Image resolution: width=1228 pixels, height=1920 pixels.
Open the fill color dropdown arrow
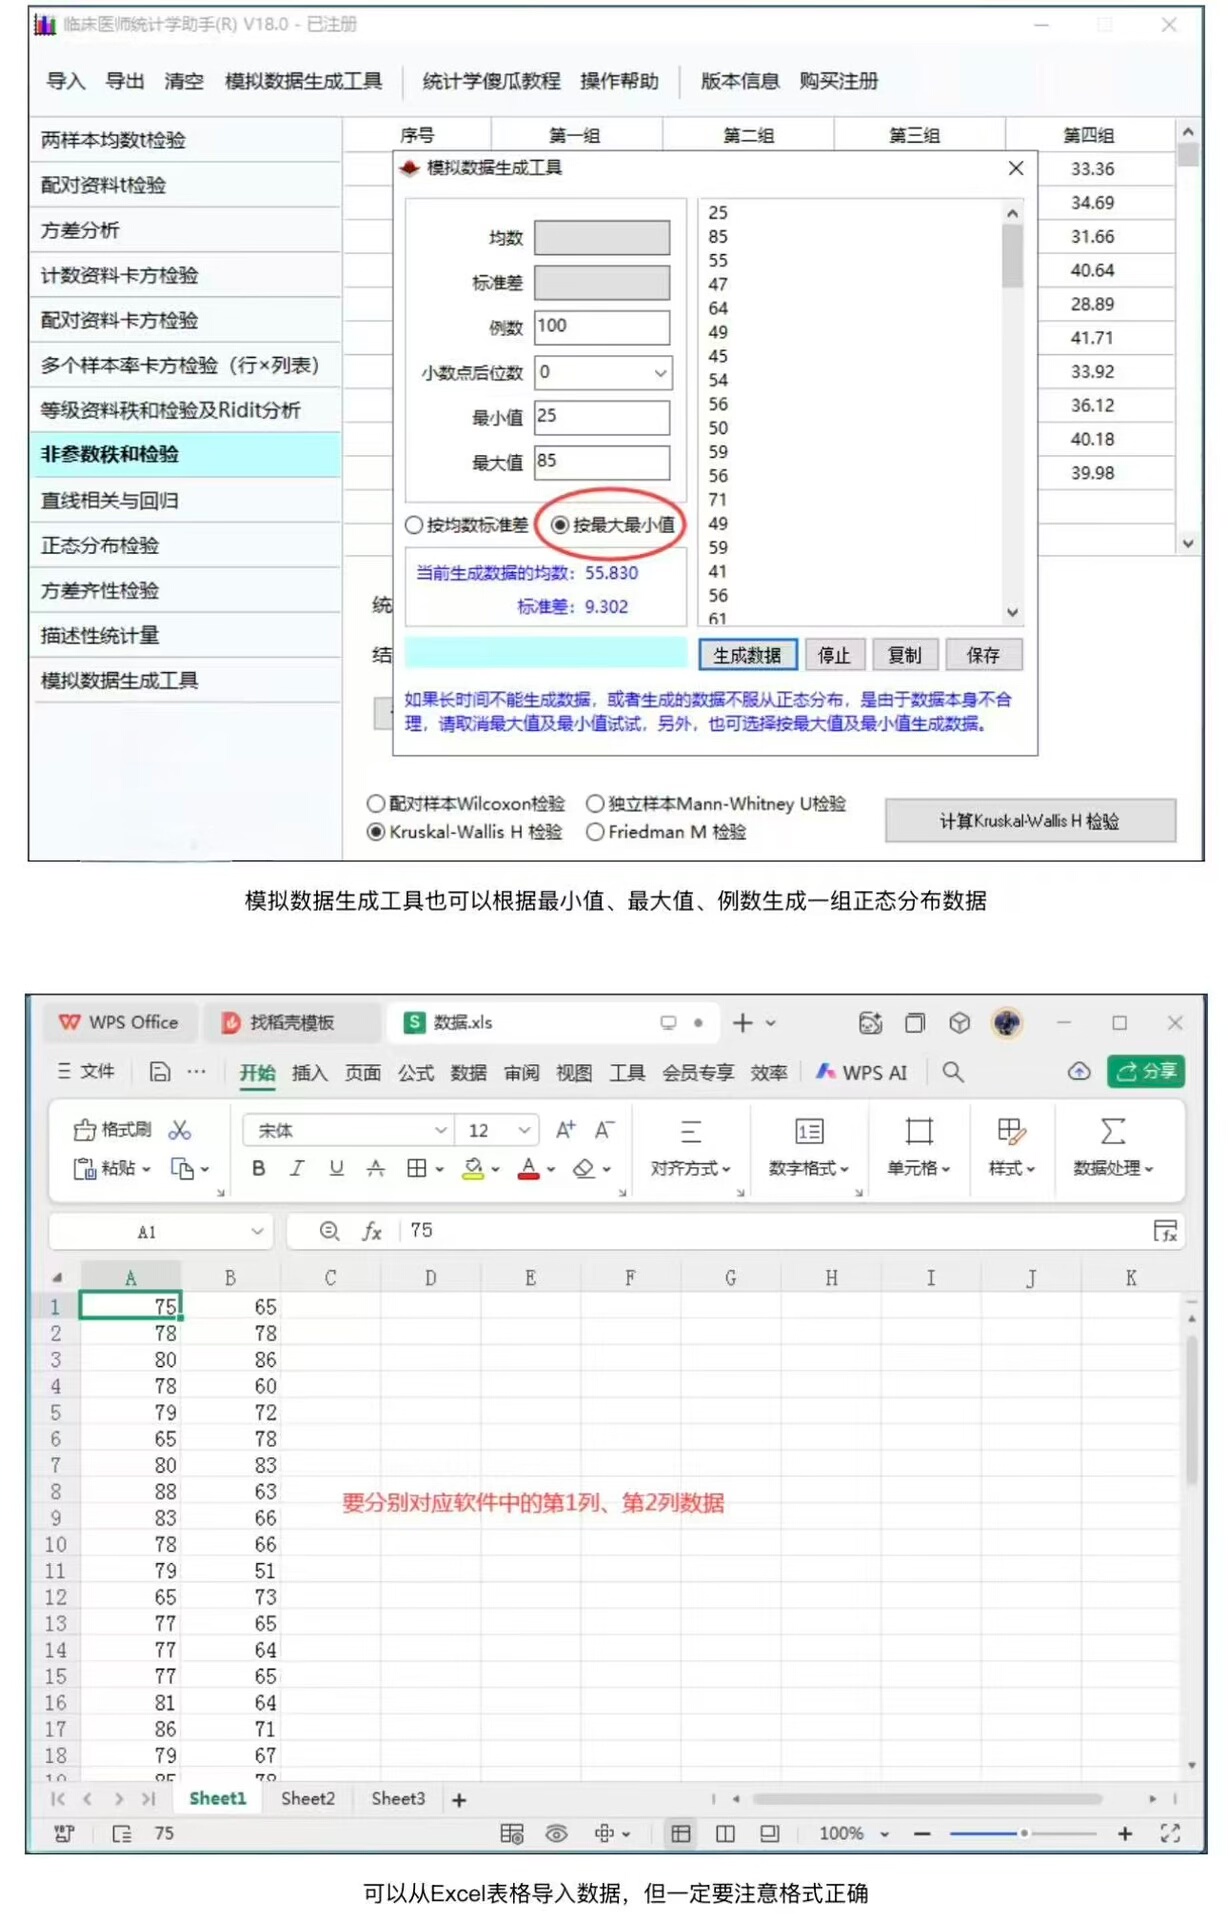coord(495,1169)
